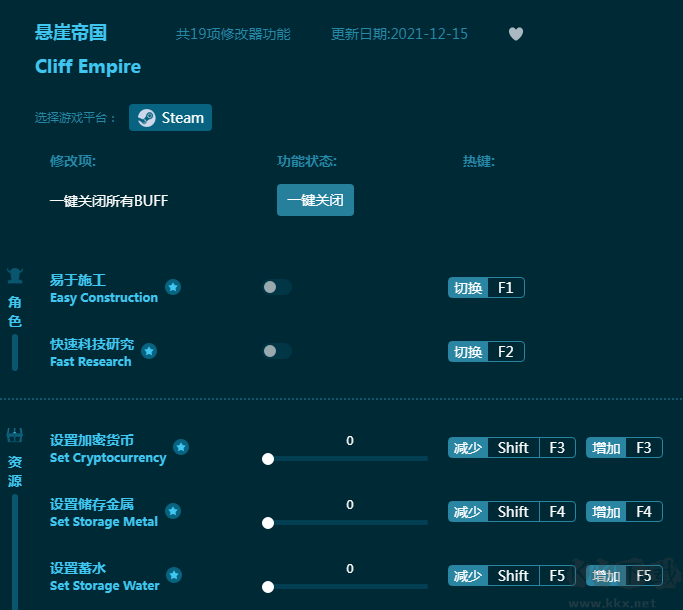The height and width of the screenshot is (610, 683).
Task: Click the Steam logo icon
Action: [x=146, y=118]
